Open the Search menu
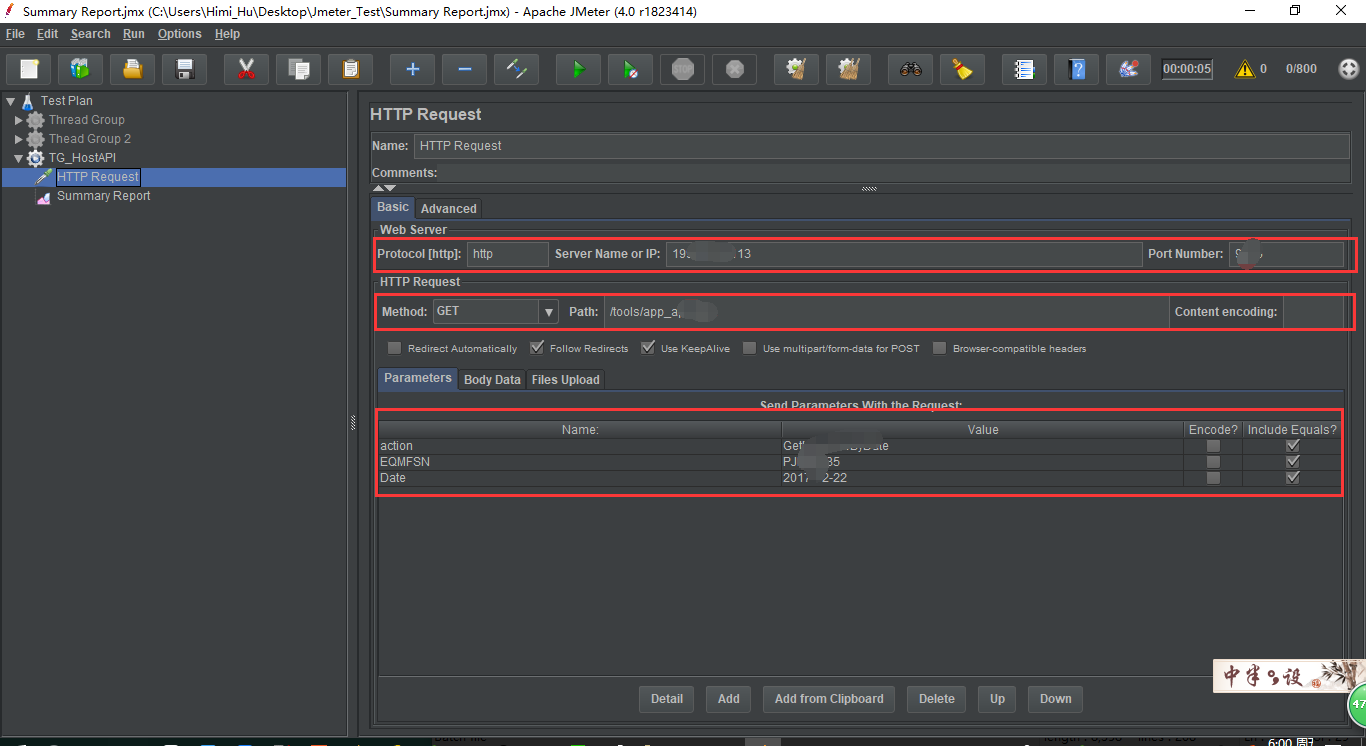1366x746 pixels. (91, 34)
